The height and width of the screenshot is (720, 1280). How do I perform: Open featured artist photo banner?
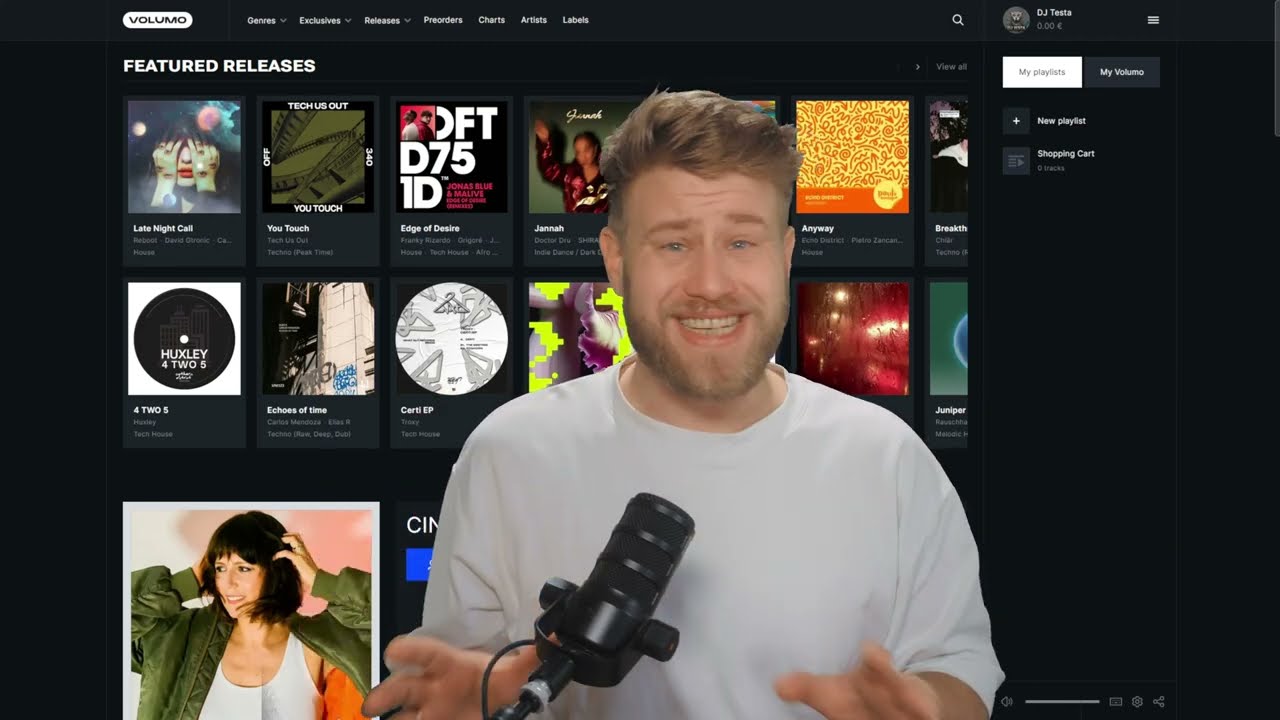pos(251,610)
